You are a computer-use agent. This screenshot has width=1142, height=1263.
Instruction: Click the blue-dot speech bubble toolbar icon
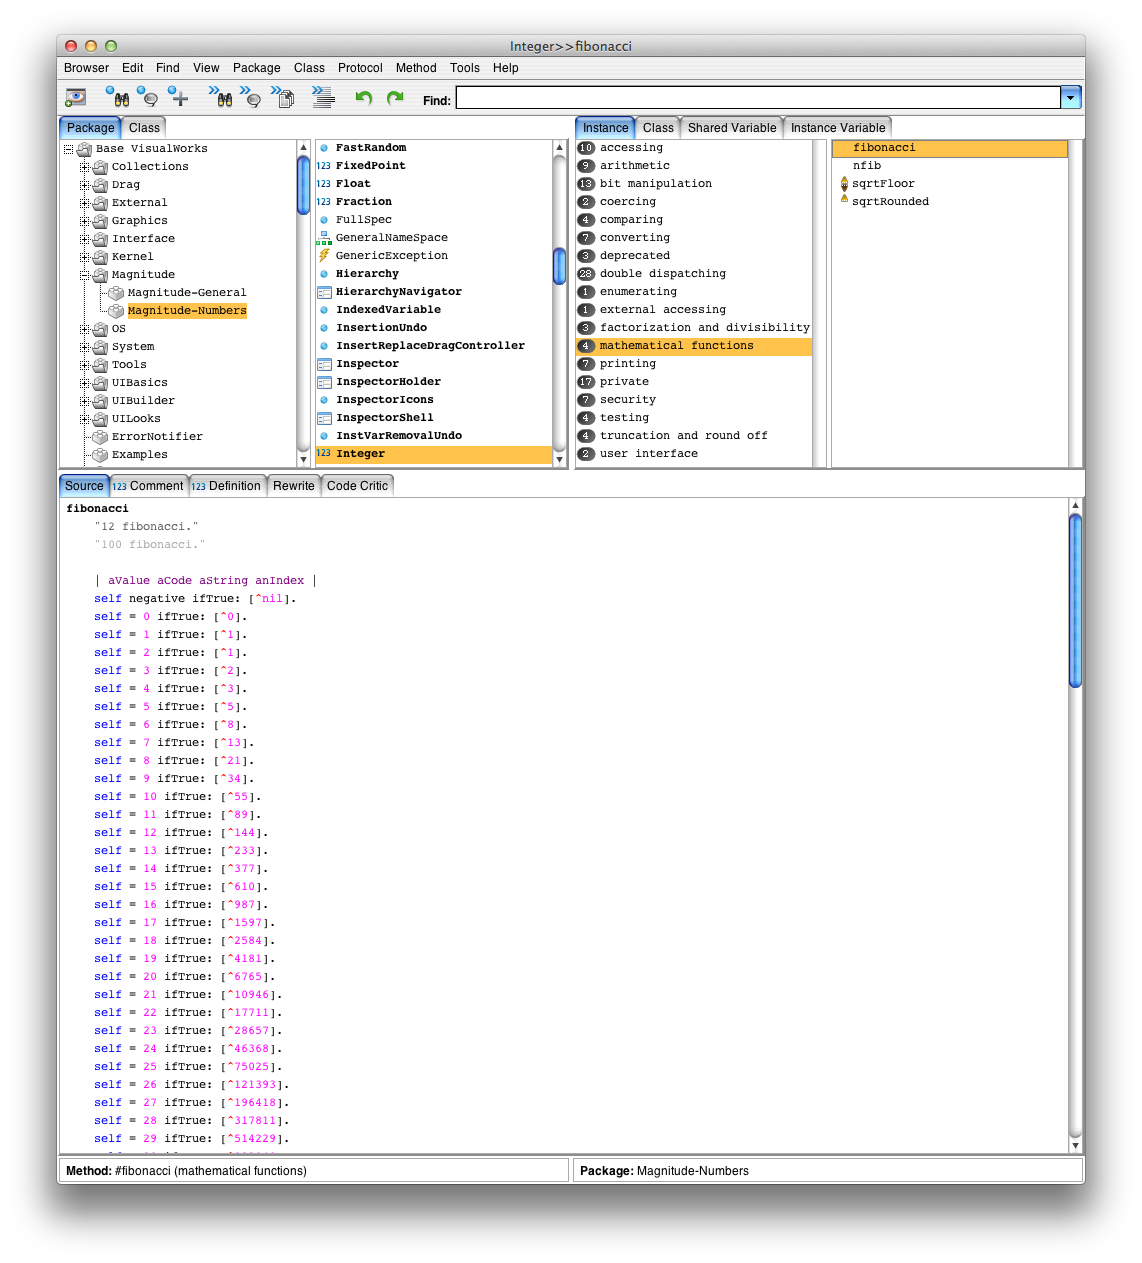point(148,97)
